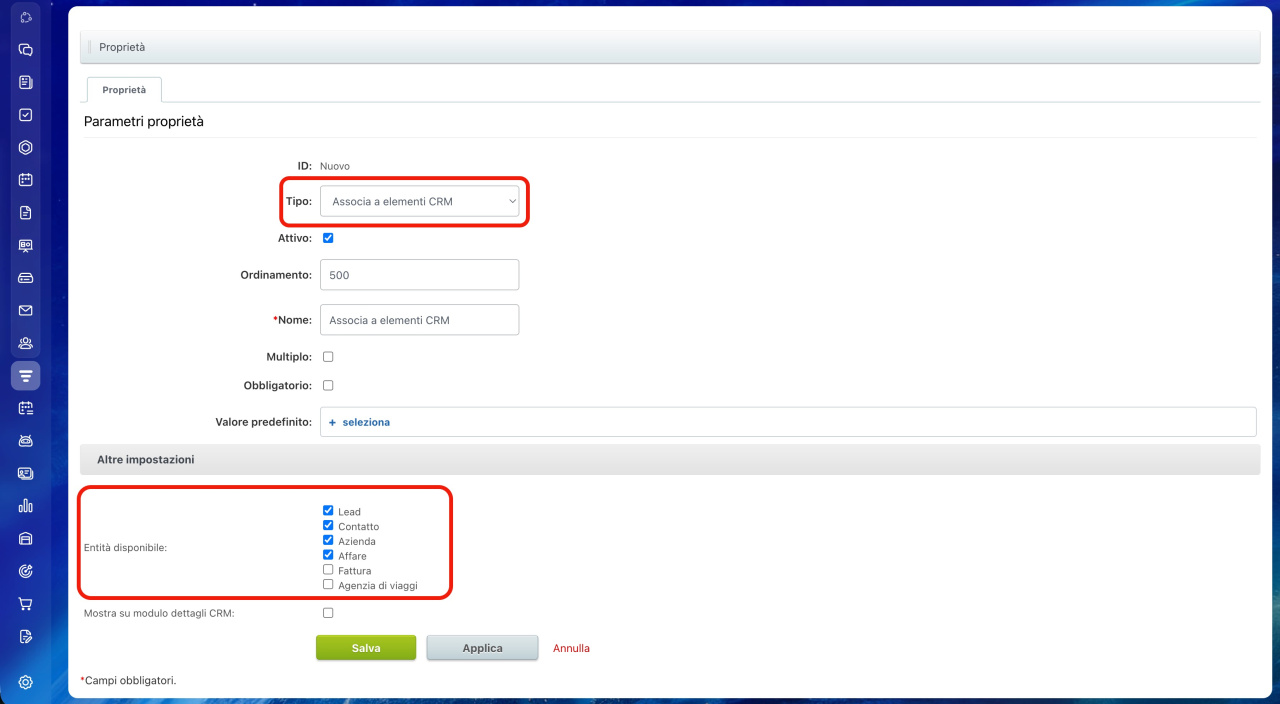The image size is (1280, 704).
Task: Open the mail envelope icon in sidebar
Action: pos(26,310)
